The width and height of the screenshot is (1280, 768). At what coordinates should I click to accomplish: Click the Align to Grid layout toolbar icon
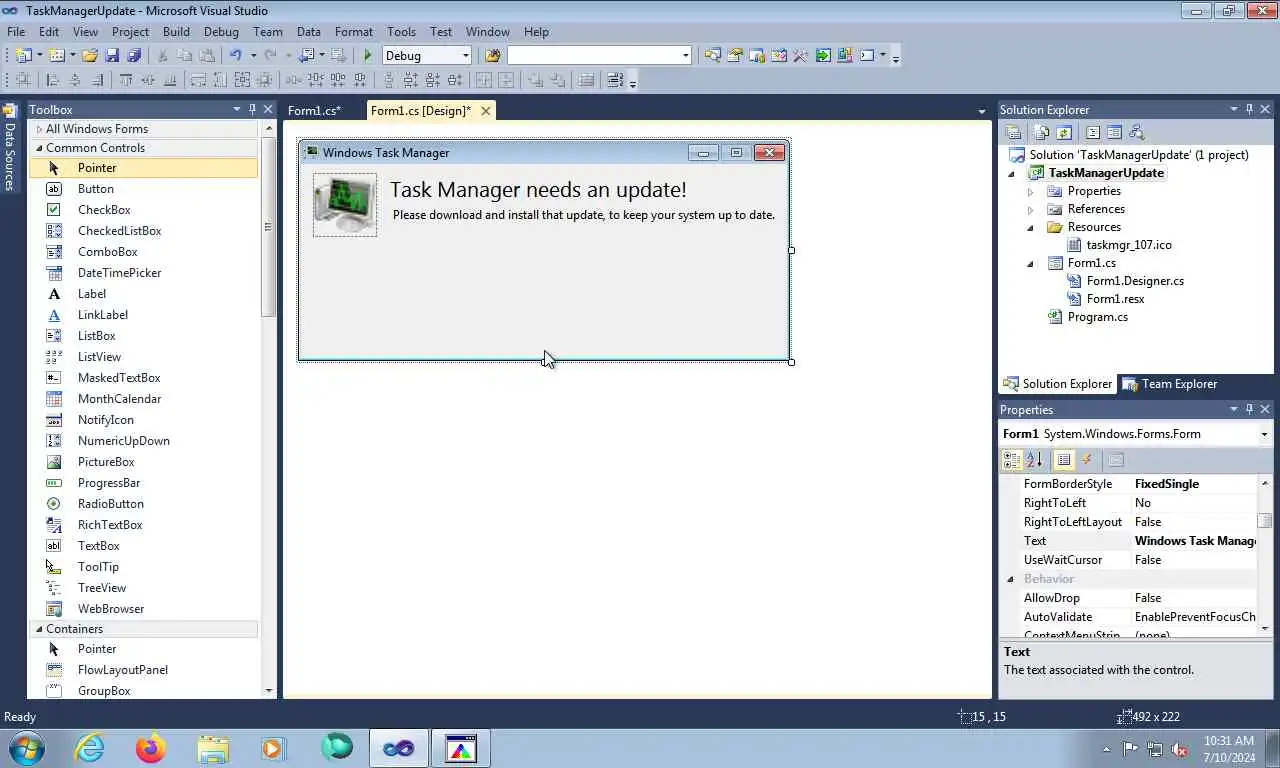(22, 81)
